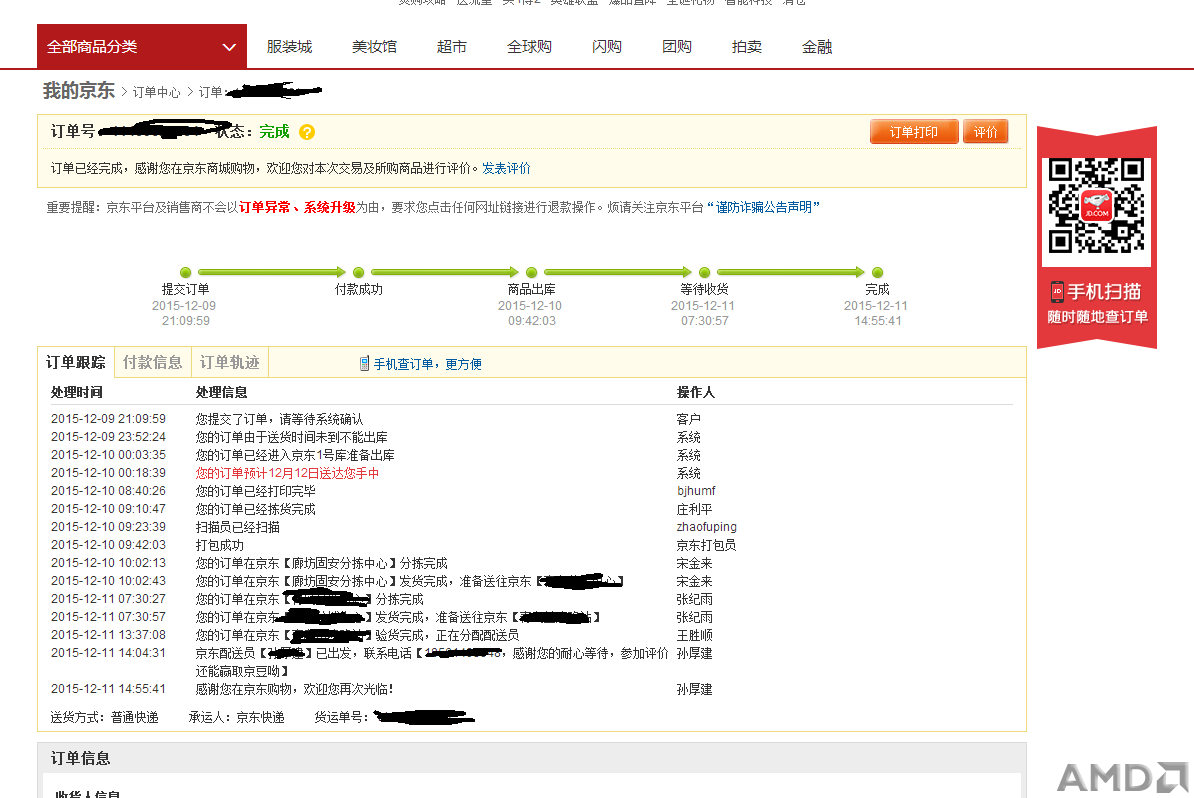Click the 处理信息 column header
The image size is (1194, 798).
point(222,392)
